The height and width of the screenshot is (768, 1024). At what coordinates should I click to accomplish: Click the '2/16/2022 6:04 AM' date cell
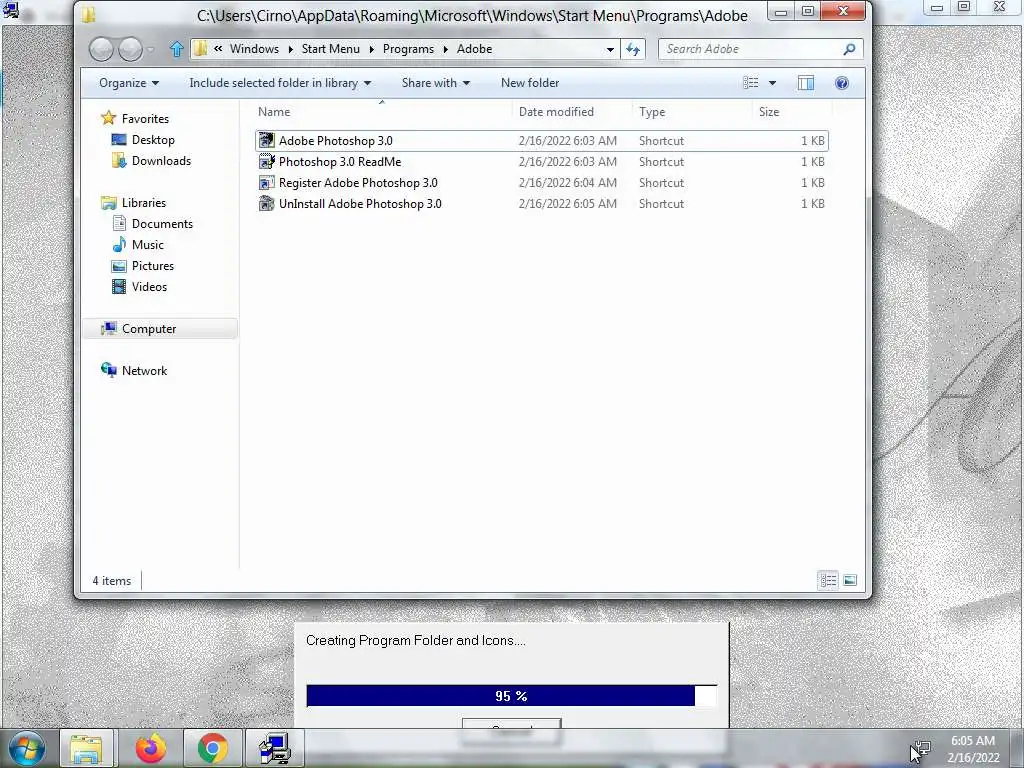pyautogui.click(x=568, y=183)
